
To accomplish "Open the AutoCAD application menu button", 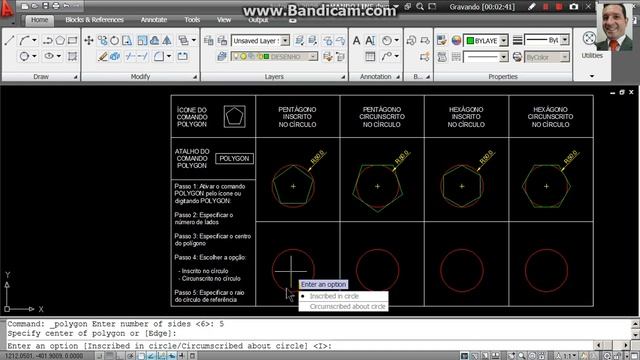I will coord(7,9).
